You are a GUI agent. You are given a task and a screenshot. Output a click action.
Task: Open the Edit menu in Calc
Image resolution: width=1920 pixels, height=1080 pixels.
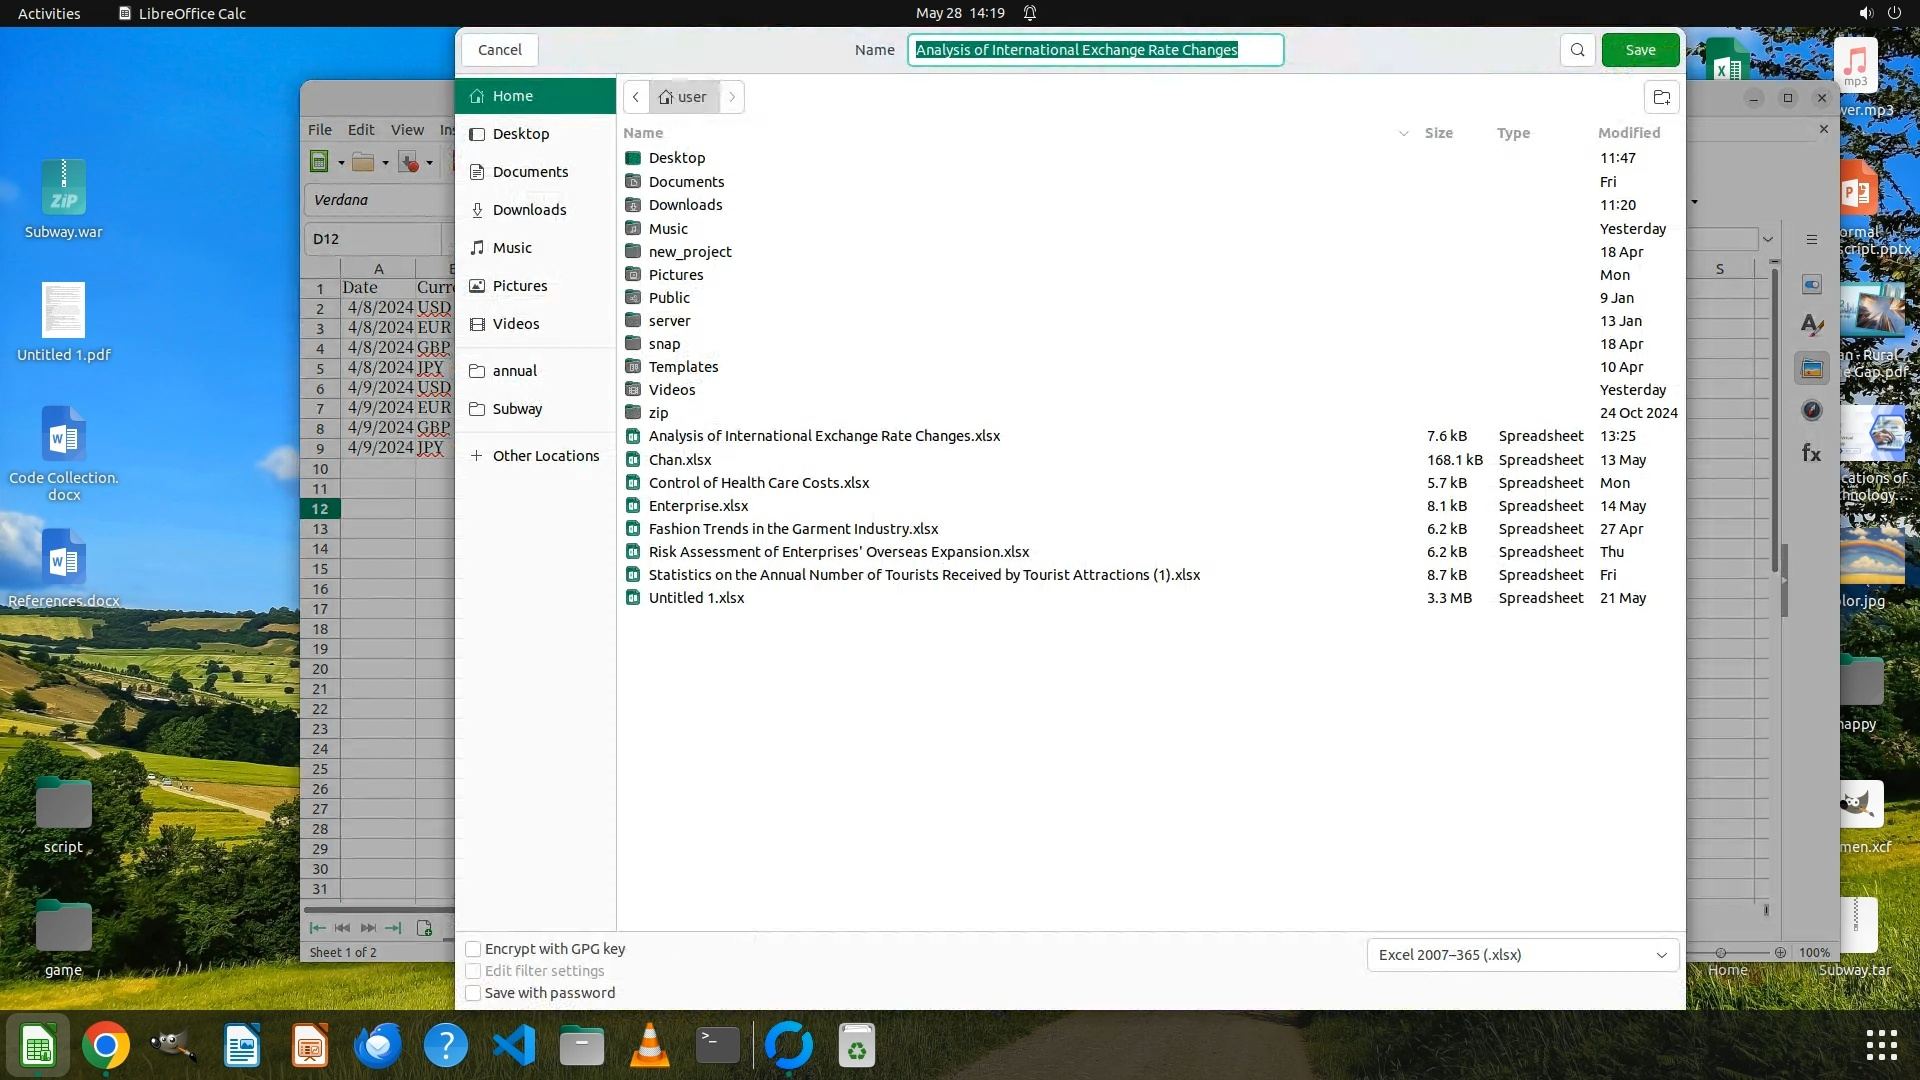(x=360, y=130)
